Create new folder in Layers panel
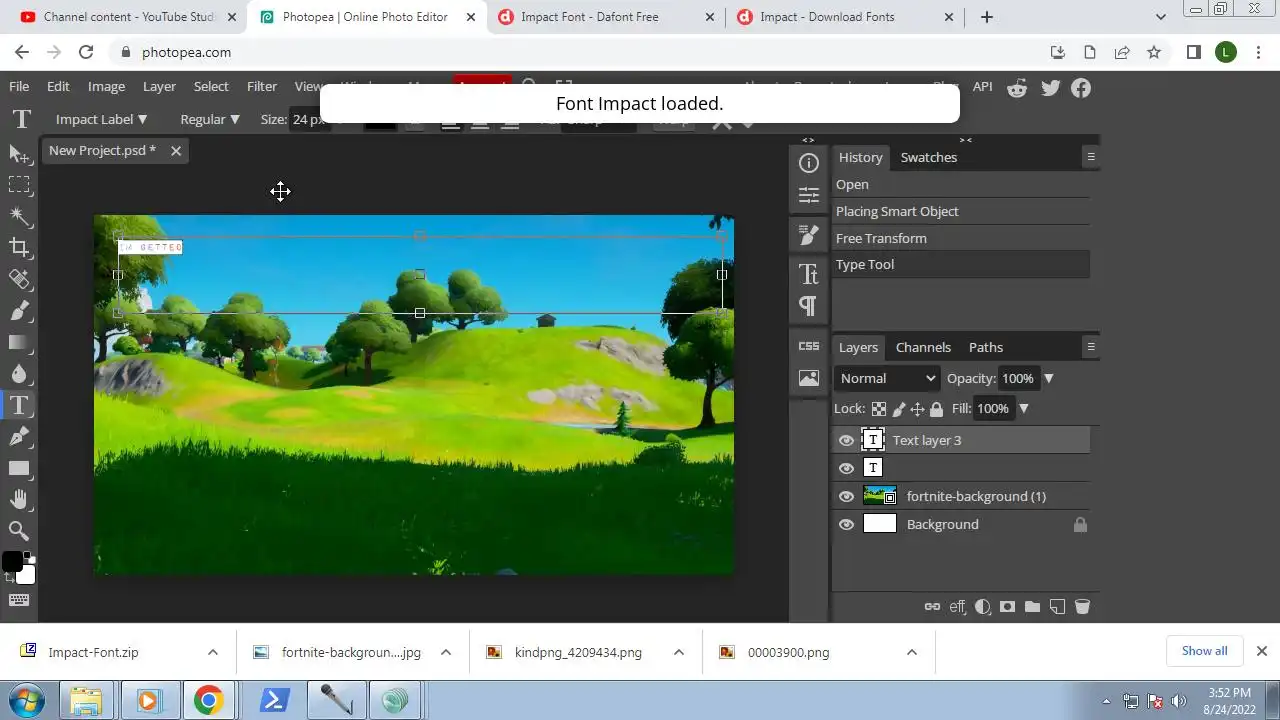 pos(1032,606)
